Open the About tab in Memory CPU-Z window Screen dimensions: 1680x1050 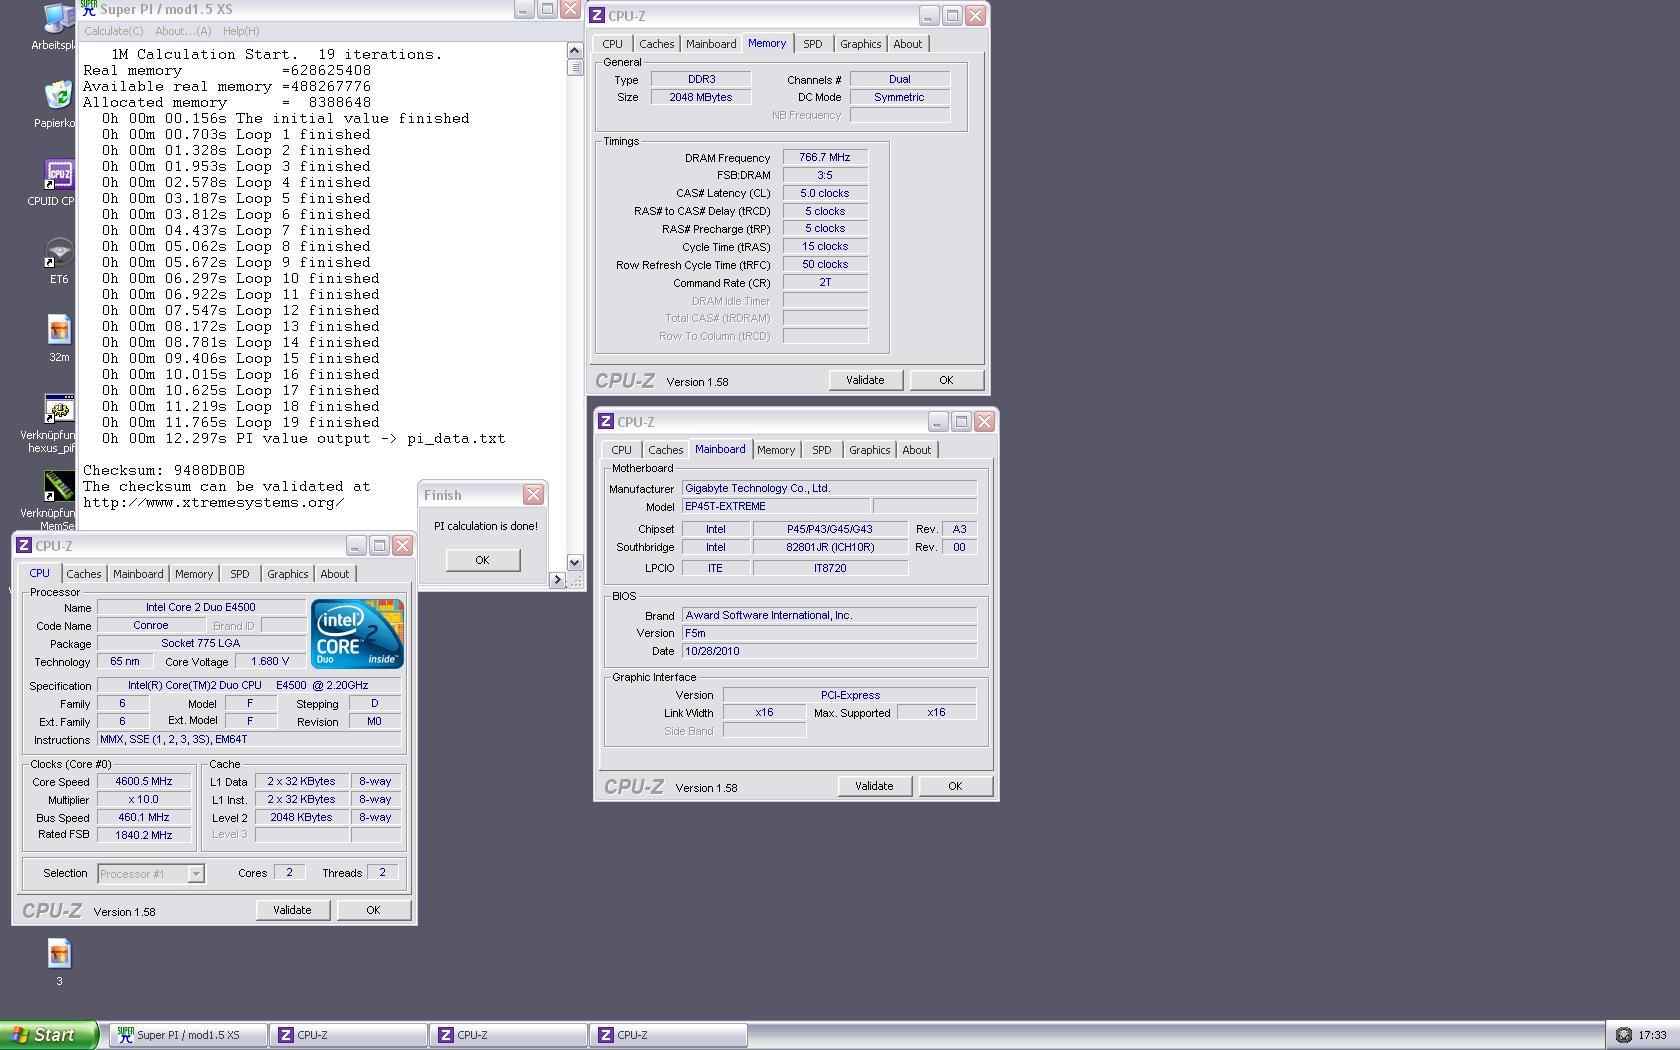point(907,44)
